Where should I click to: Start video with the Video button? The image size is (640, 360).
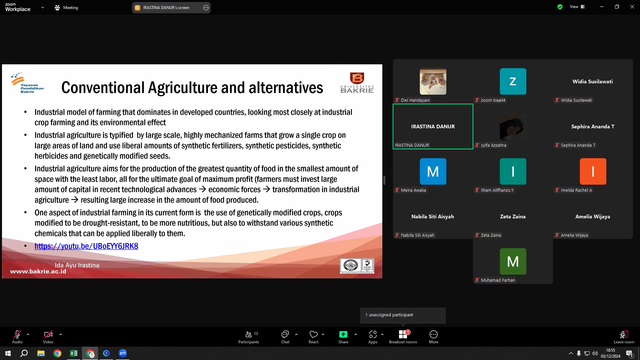click(x=48, y=337)
